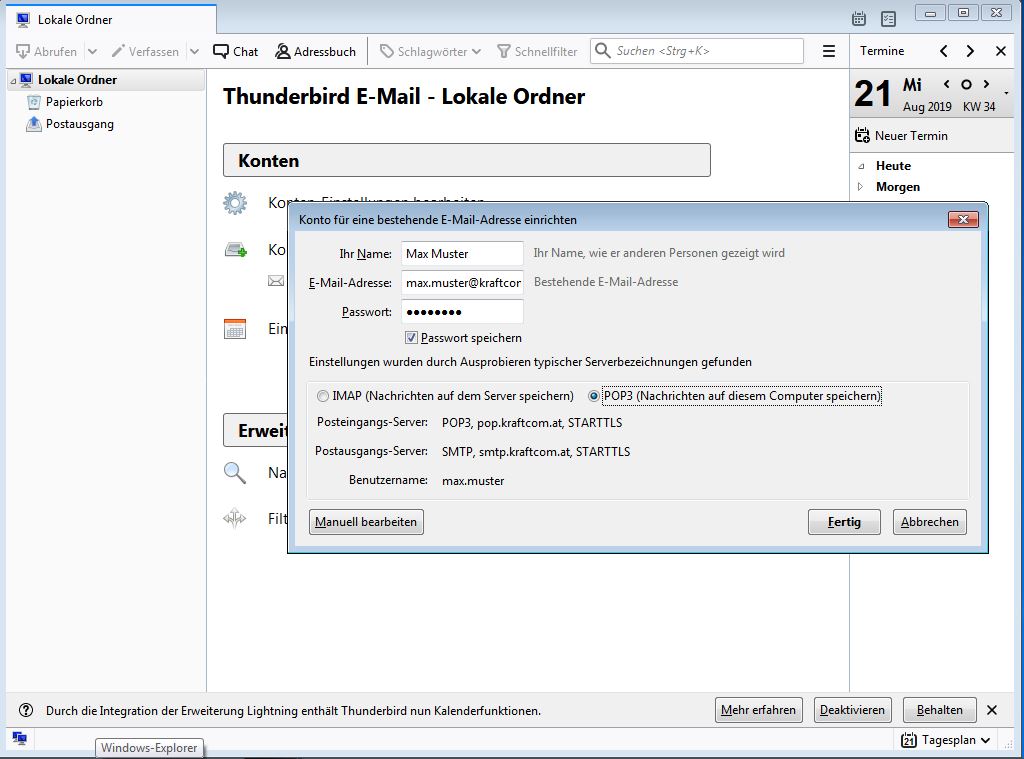The image size is (1024, 759).
Task: Click small next-day arrow beside Mi
Action: (986, 84)
